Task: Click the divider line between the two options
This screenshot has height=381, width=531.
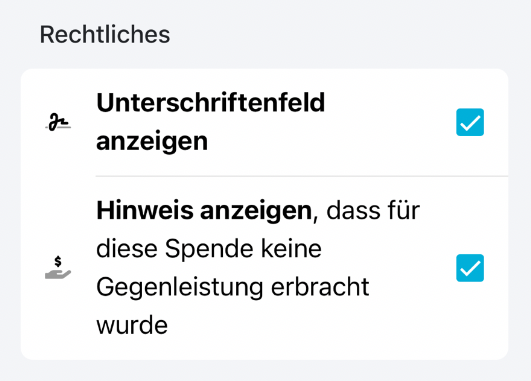Action: pos(302,176)
